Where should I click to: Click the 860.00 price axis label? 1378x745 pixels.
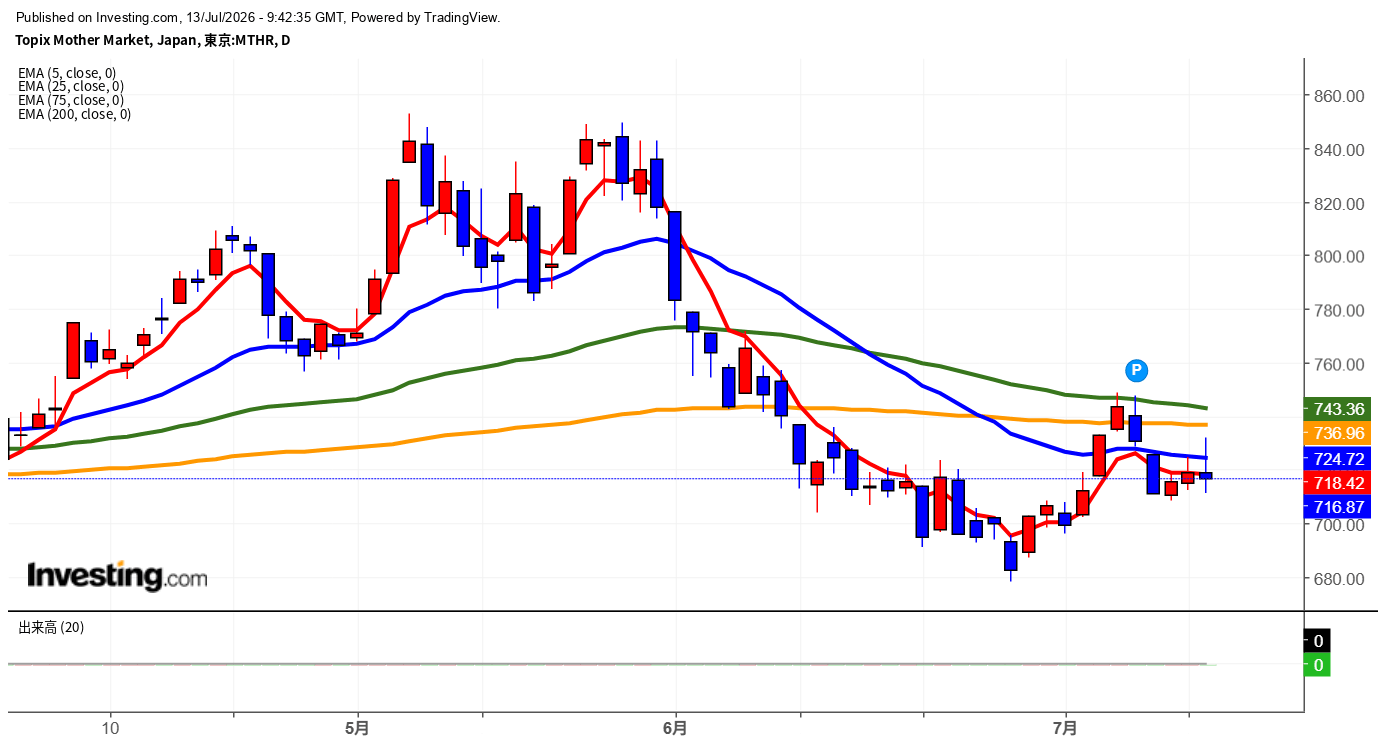click(1339, 96)
